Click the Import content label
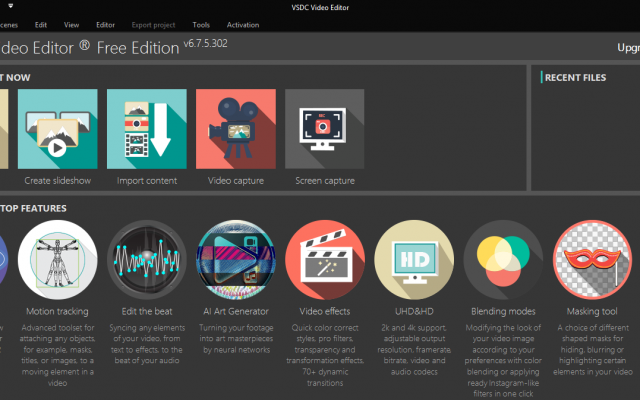Image resolution: width=640 pixels, height=400 pixels. pos(147,180)
